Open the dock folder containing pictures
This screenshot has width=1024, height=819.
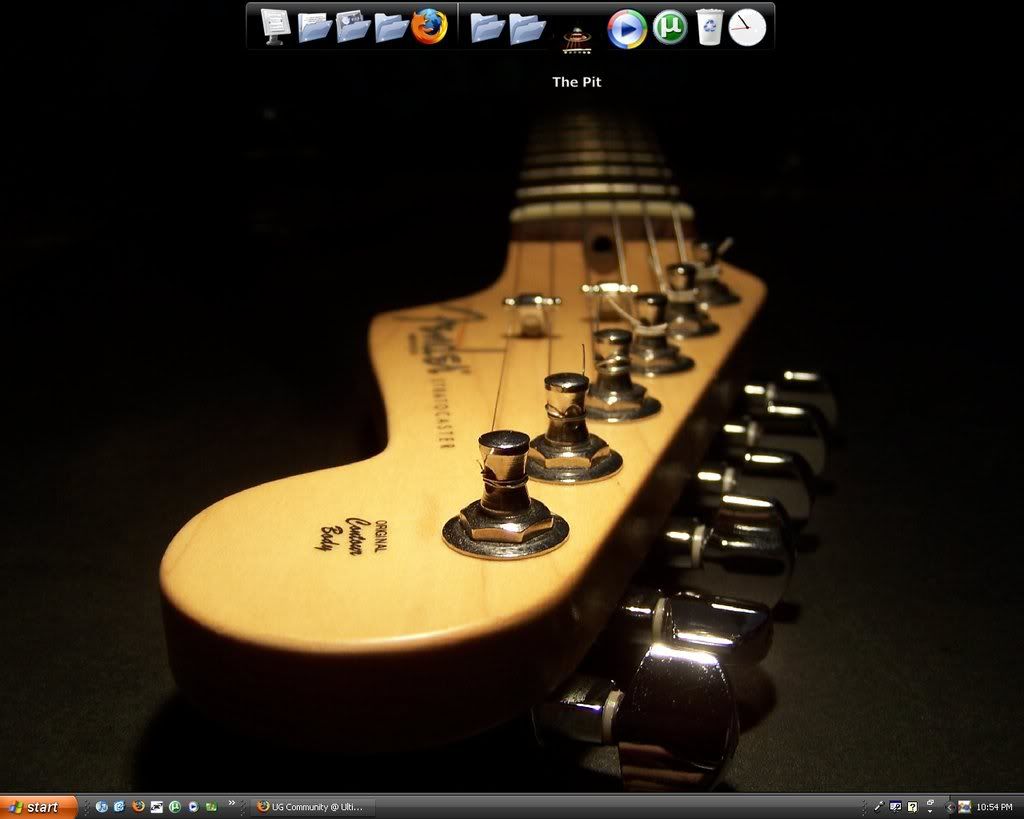point(353,27)
